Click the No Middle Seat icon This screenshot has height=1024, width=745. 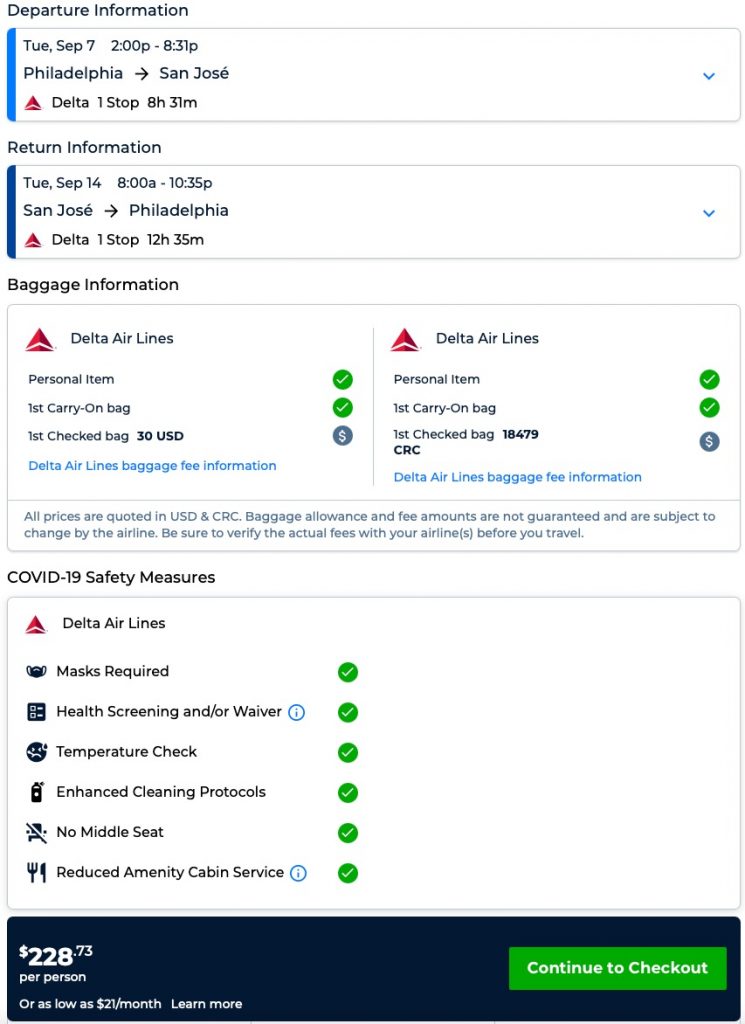pos(37,832)
